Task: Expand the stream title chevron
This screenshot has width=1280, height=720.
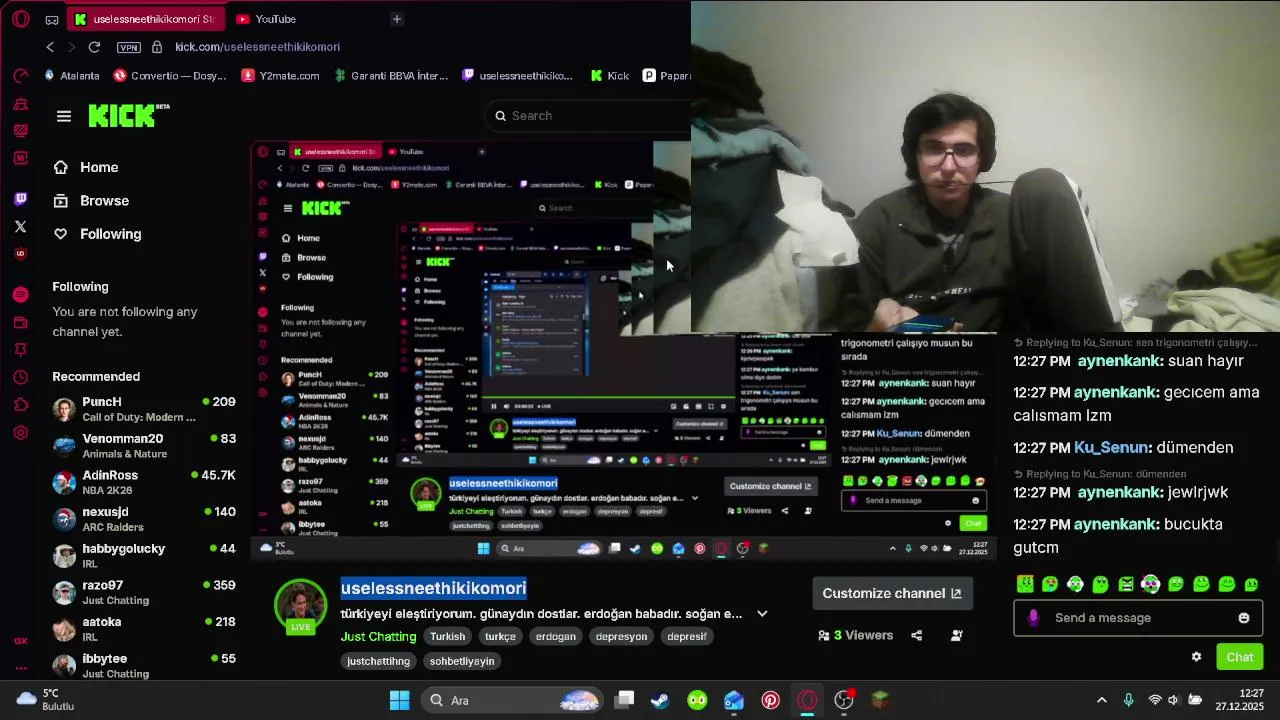Action: [x=762, y=614]
